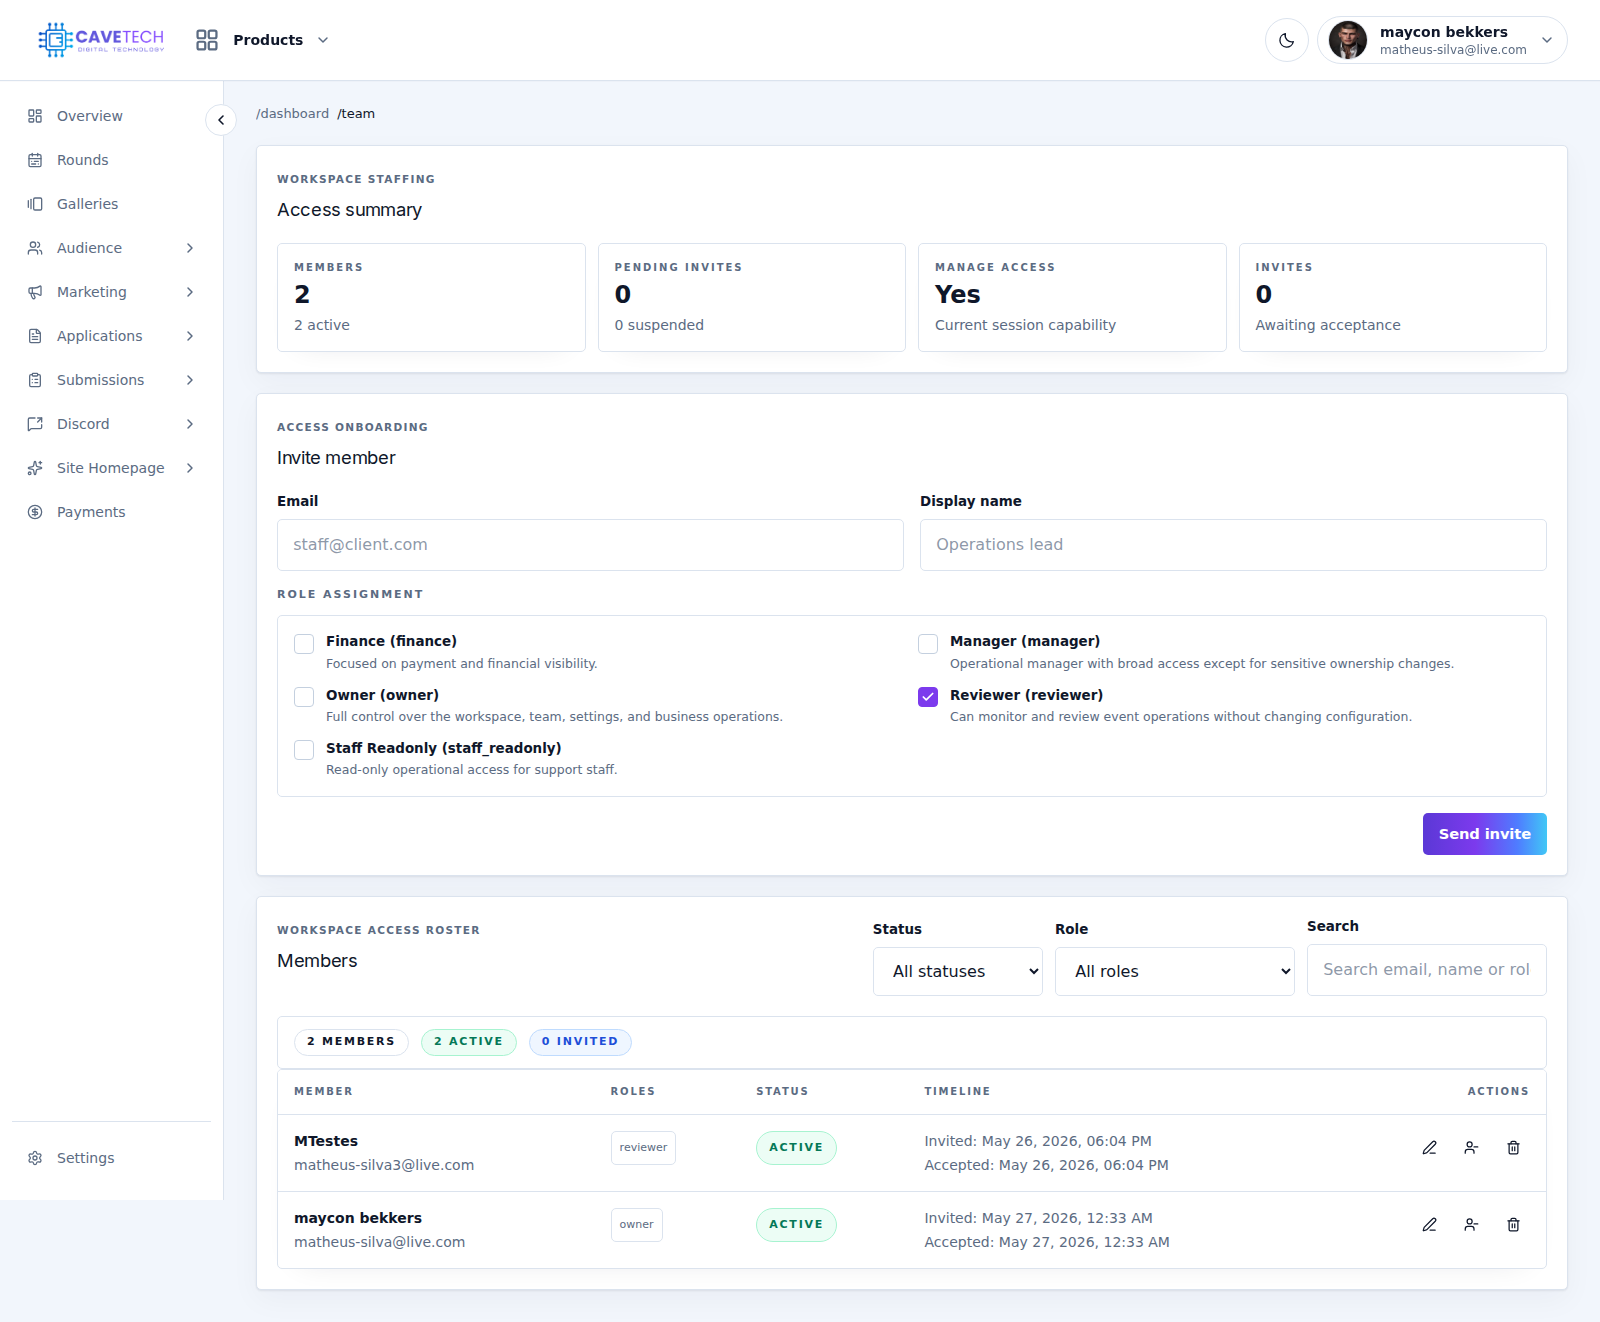
Task: Click the Audience people icon
Action: coord(35,248)
